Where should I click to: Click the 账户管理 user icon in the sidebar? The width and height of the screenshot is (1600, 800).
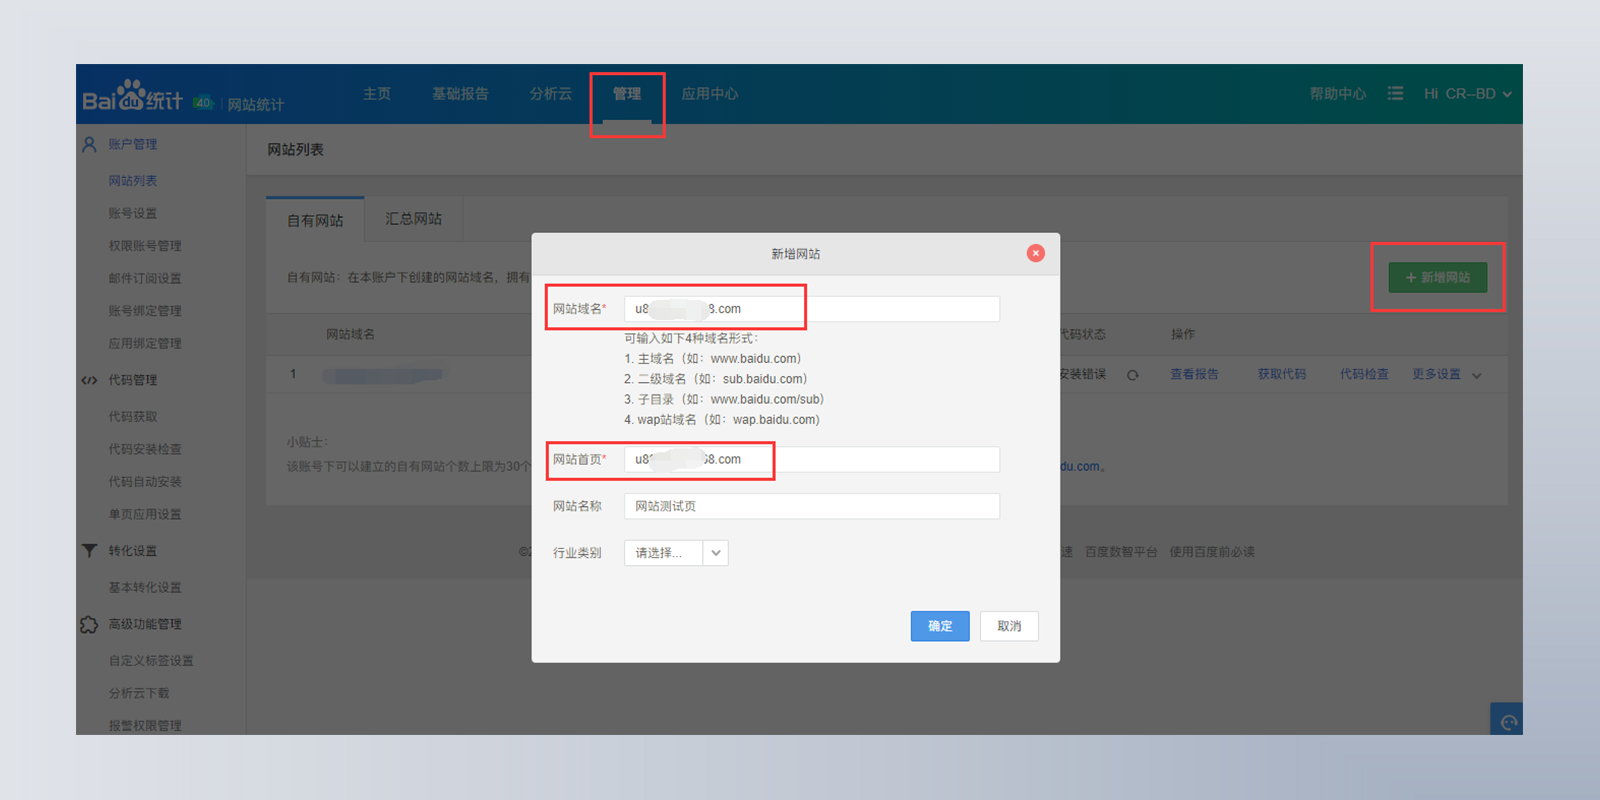89,144
